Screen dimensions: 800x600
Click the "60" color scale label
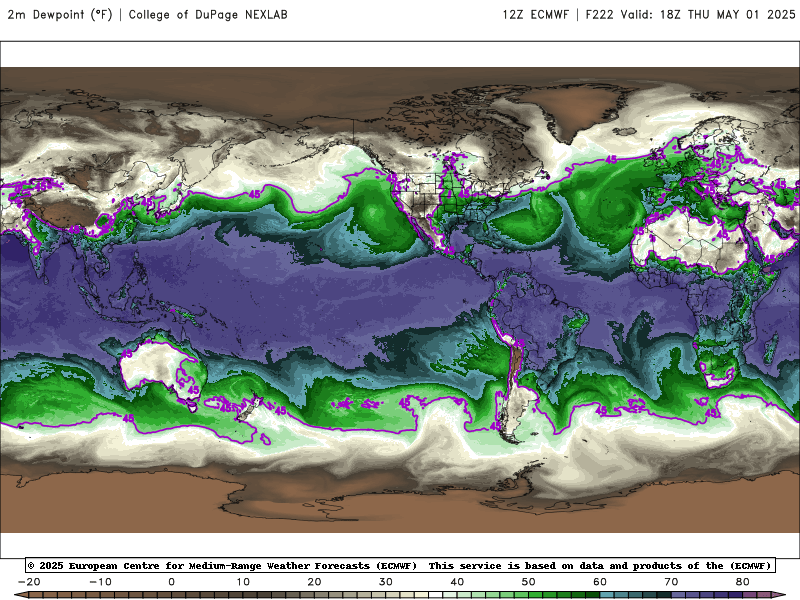pos(600,582)
